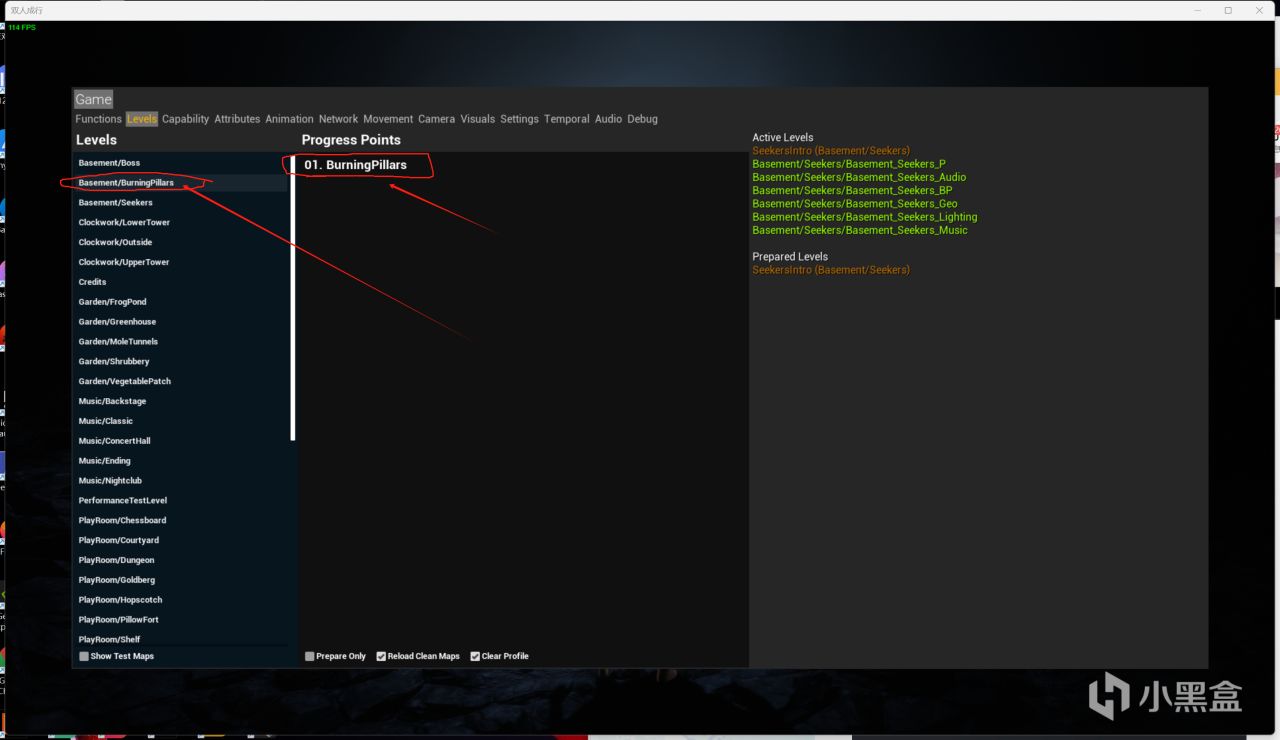The image size is (1280, 740).
Task: Click the Levels list scrollbar
Action: click(293, 297)
